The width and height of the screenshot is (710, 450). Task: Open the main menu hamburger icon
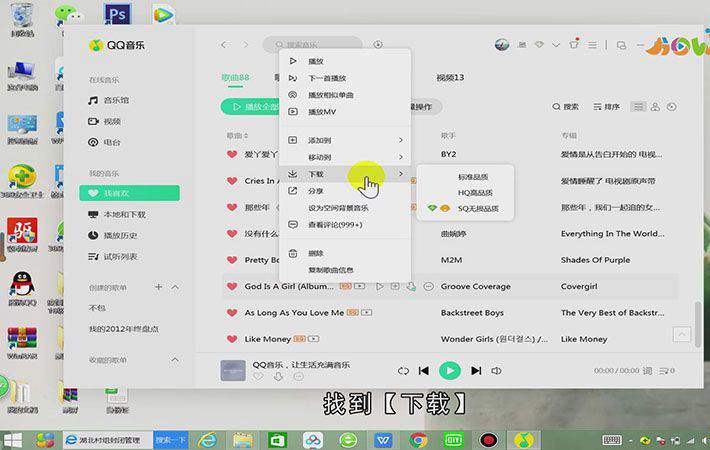(592, 45)
